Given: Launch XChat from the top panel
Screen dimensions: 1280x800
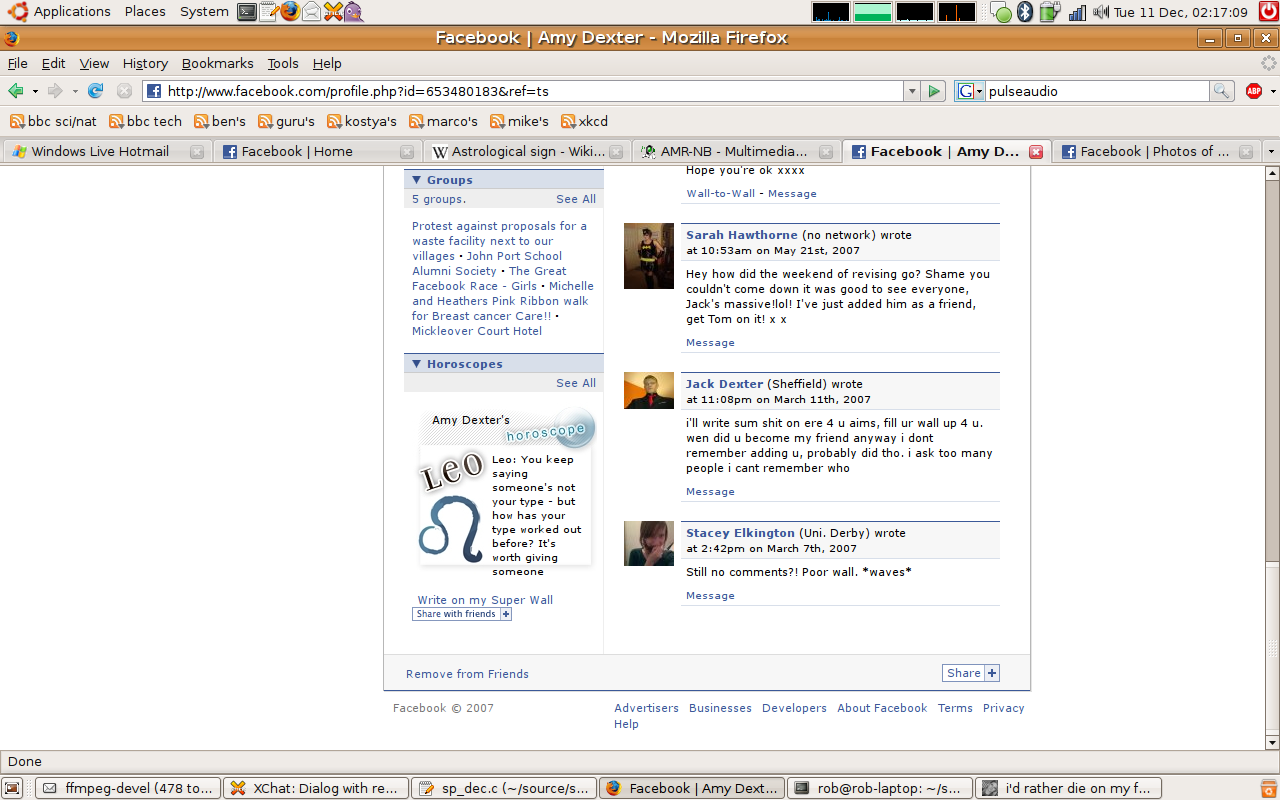Looking at the screenshot, I should tap(333, 12).
